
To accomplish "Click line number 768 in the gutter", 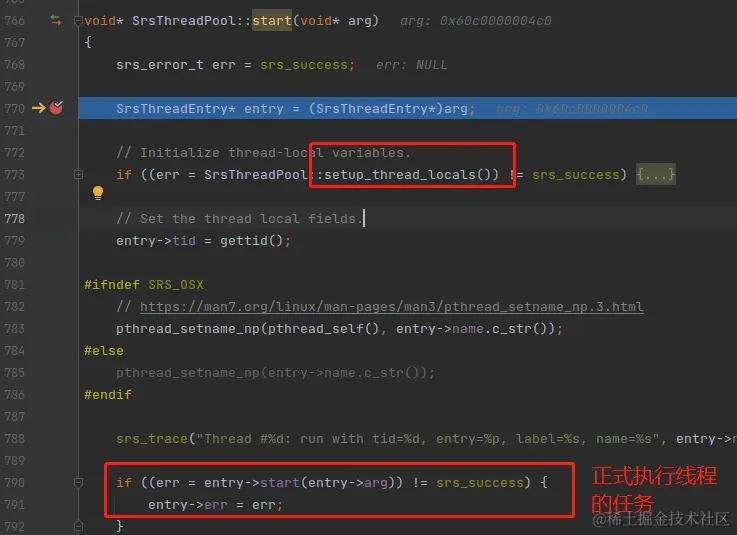I will pyautogui.click(x=15, y=64).
